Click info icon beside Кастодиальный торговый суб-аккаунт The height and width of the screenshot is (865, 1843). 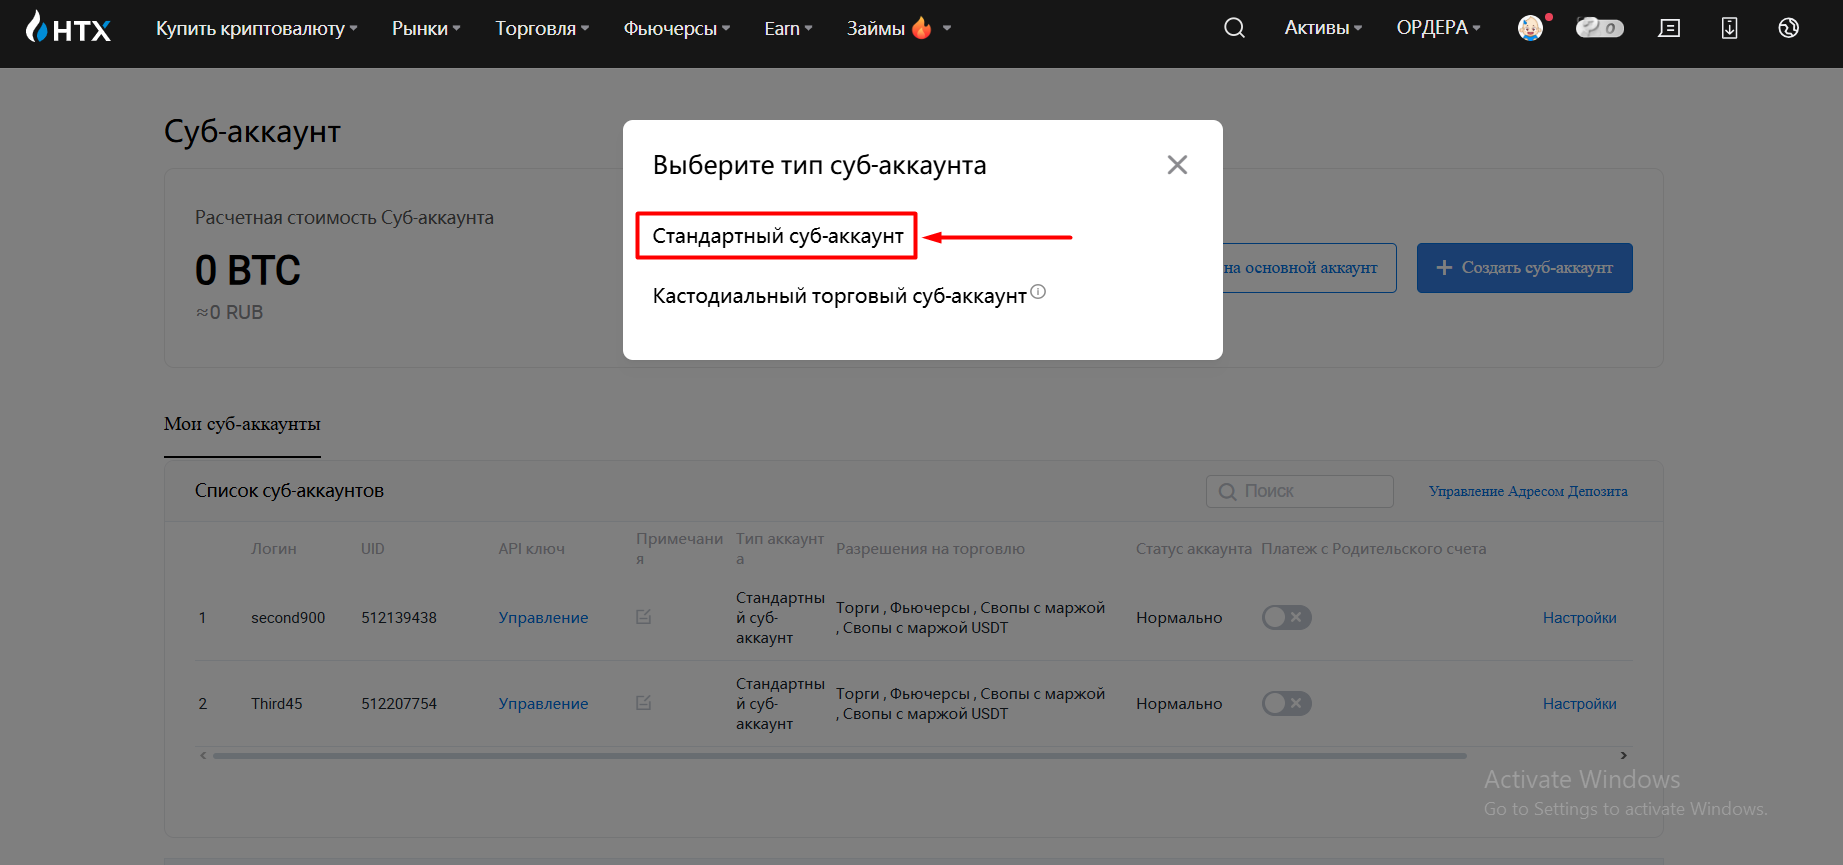[x=1038, y=292]
